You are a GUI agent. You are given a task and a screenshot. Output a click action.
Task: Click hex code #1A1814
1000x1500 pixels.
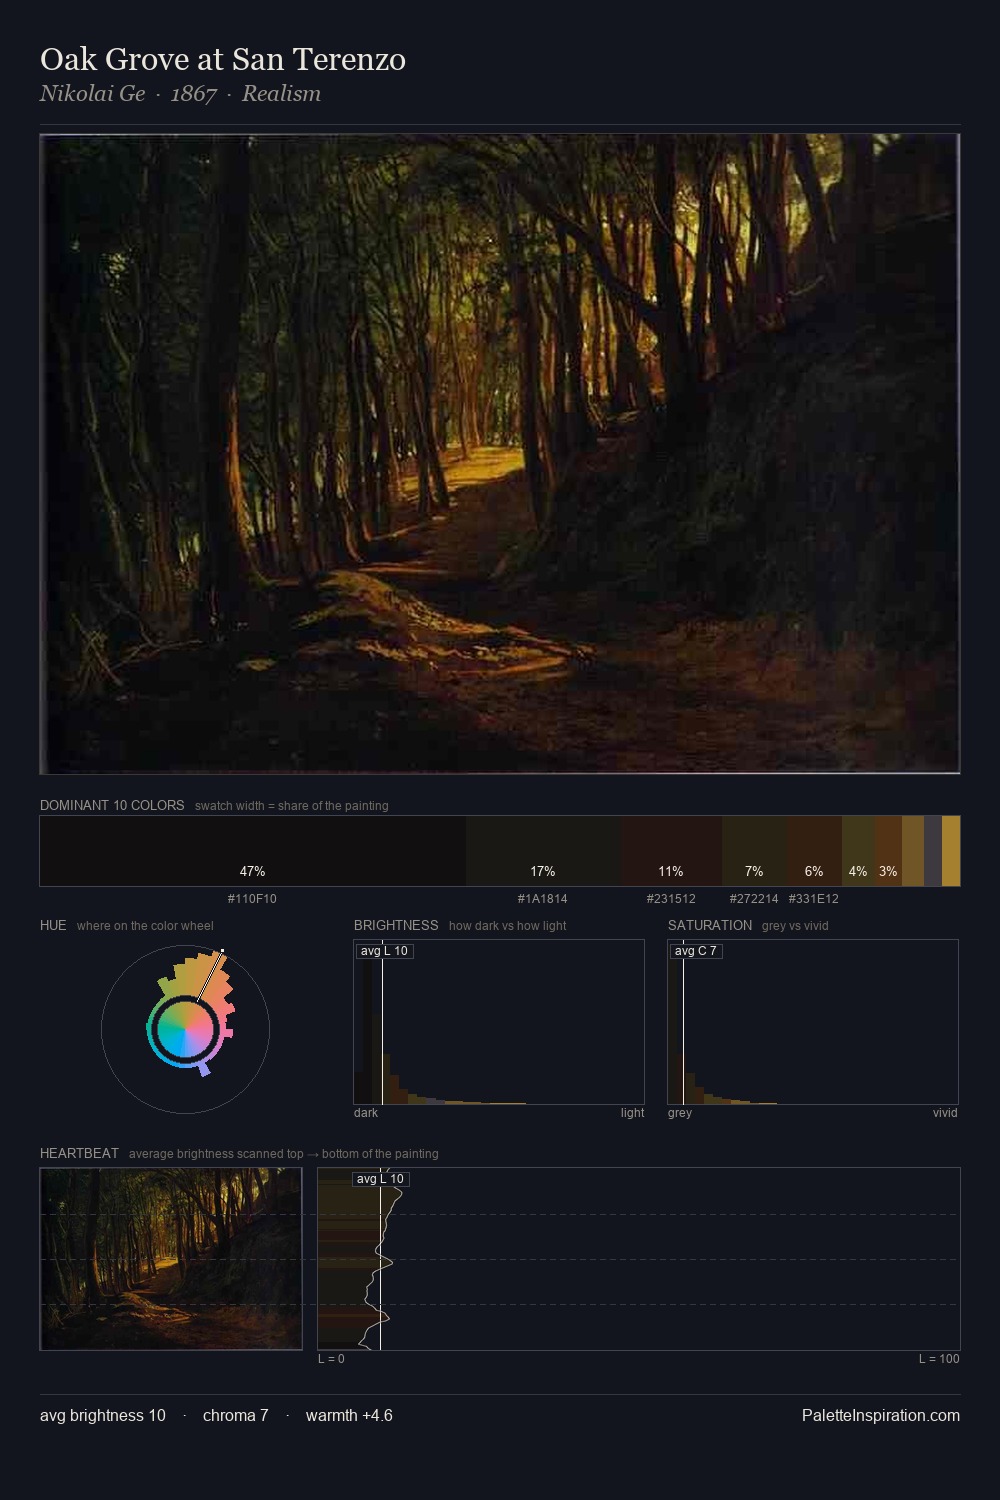coord(542,899)
